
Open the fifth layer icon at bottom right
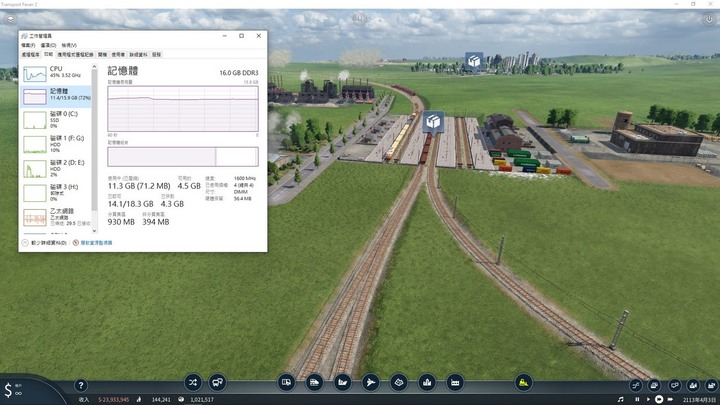click(x=711, y=385)
